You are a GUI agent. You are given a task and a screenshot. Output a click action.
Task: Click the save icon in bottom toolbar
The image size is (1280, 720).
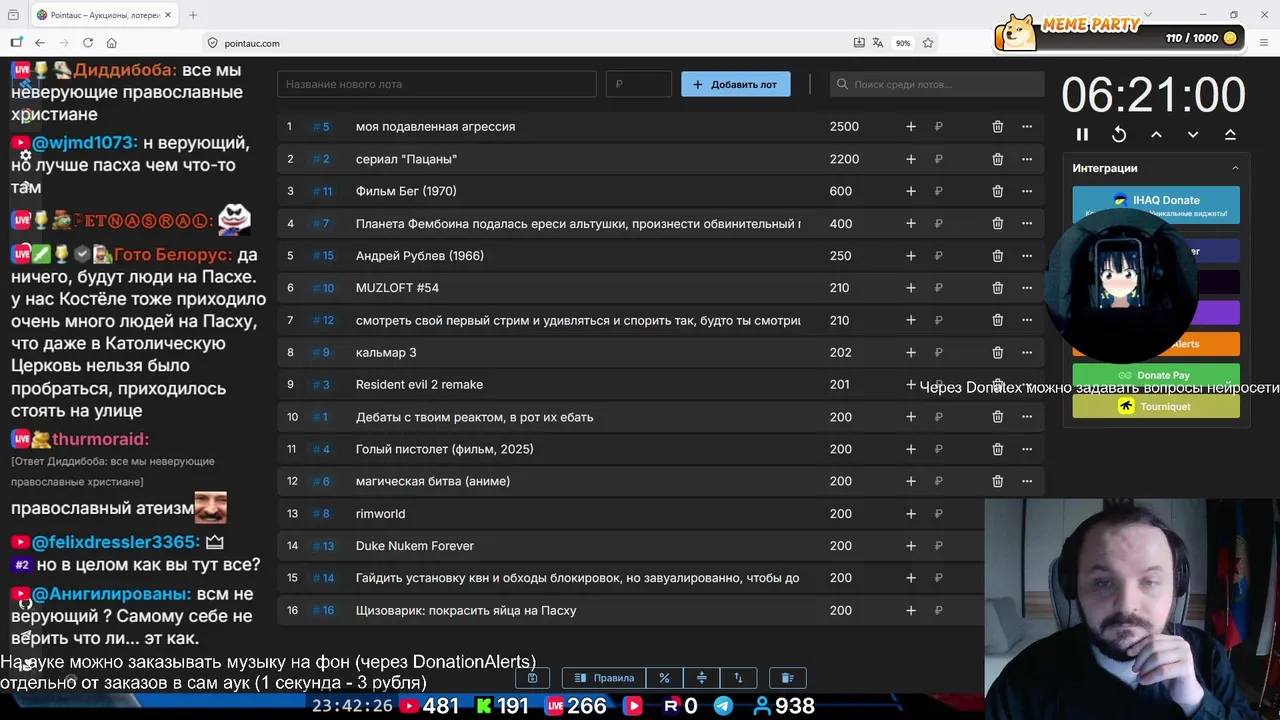pos(533,678)
